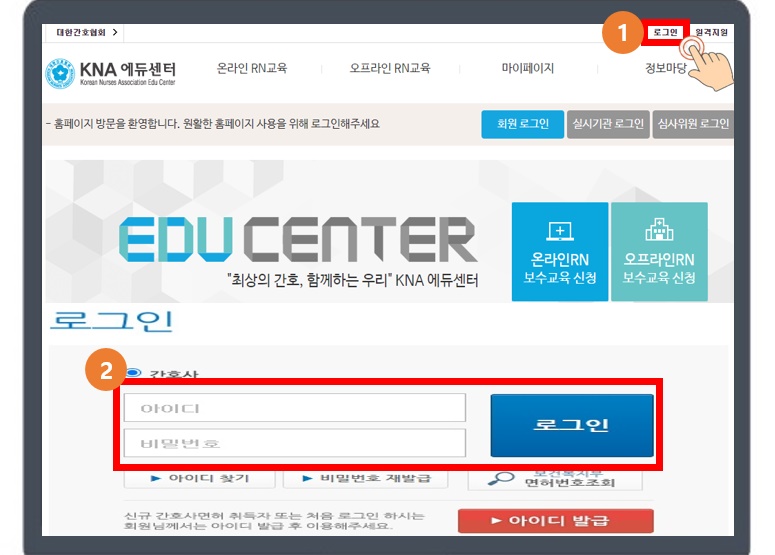The width and height of the screenshot is (775, 555).
Task: Click the chevron next to 대한간호협회
Action: point(115,33)
